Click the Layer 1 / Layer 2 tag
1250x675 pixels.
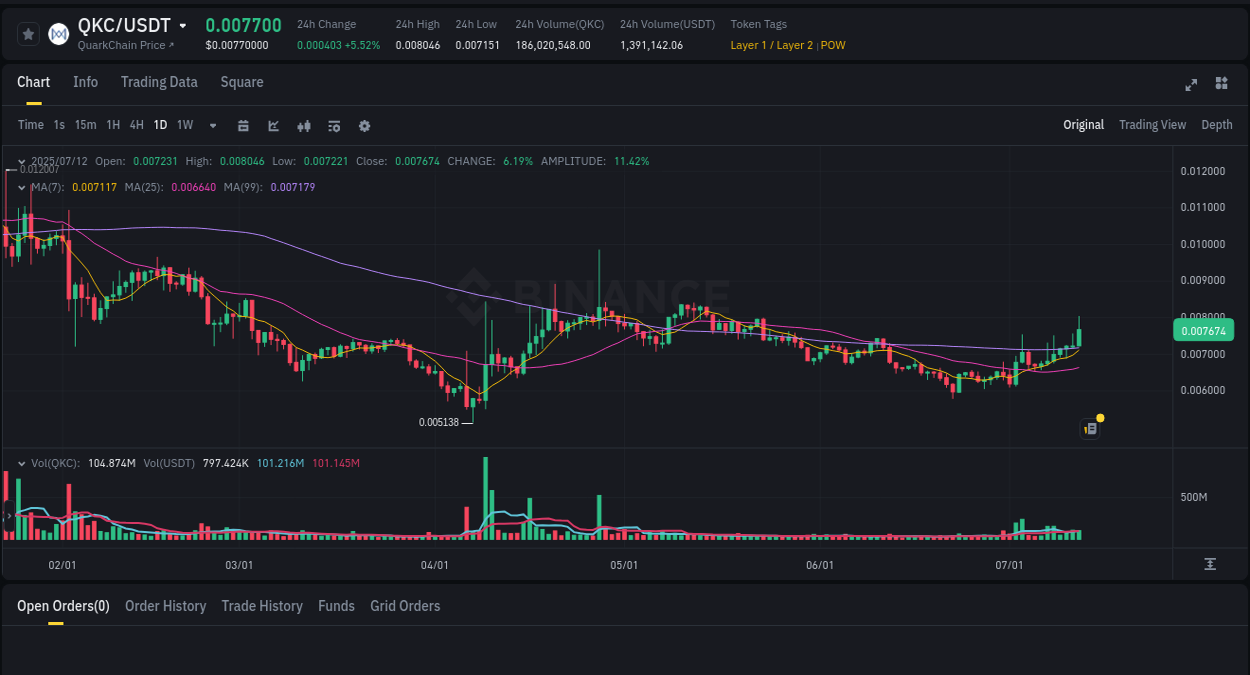(770, 45)
